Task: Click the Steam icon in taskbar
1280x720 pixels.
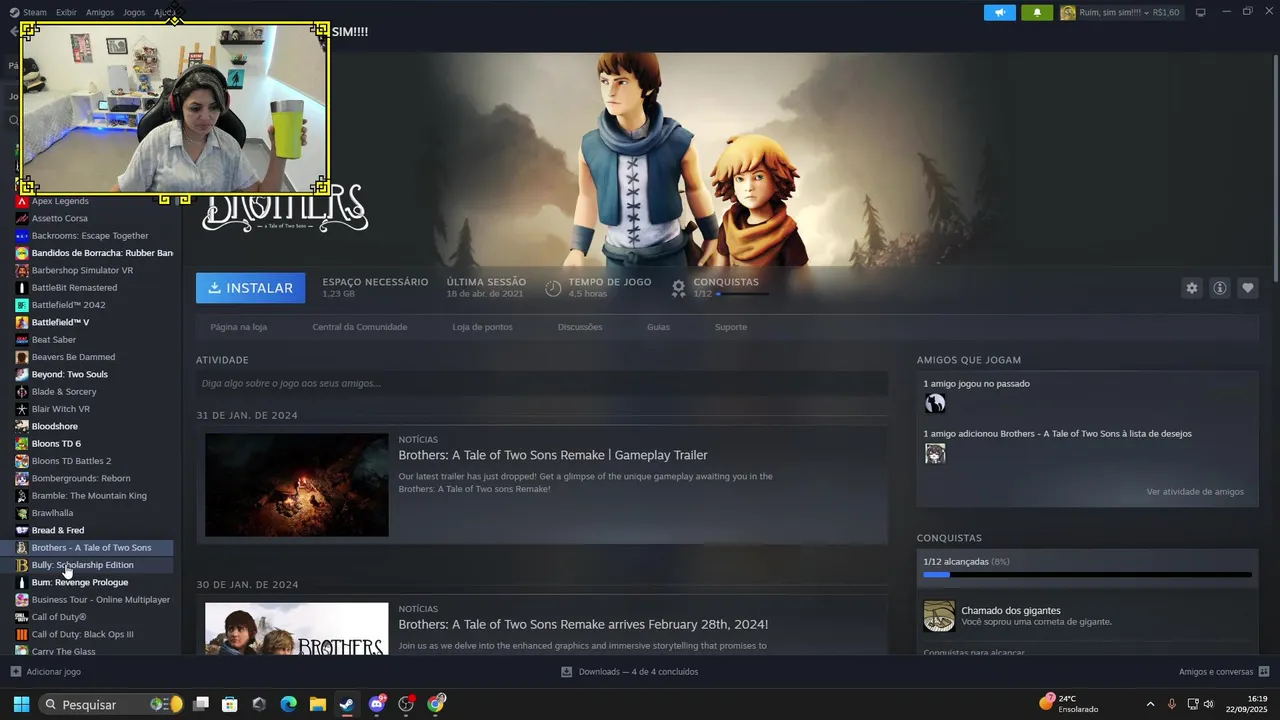Action: click(x=347, y=704)
